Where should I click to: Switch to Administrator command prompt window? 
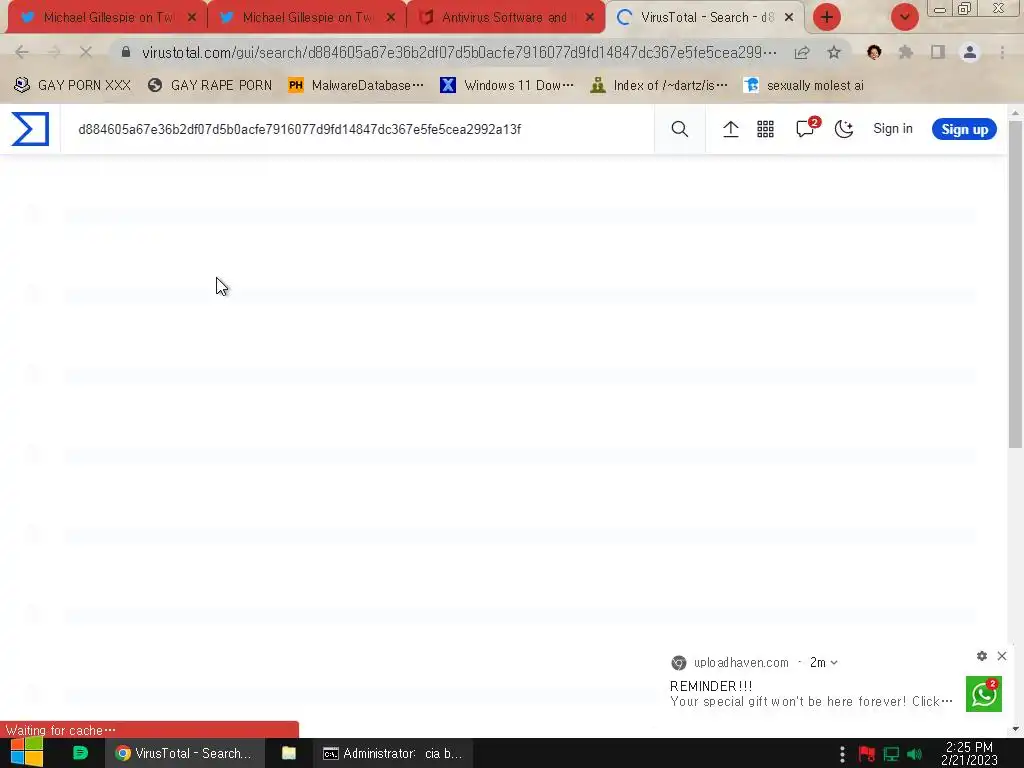pos(392,753)
